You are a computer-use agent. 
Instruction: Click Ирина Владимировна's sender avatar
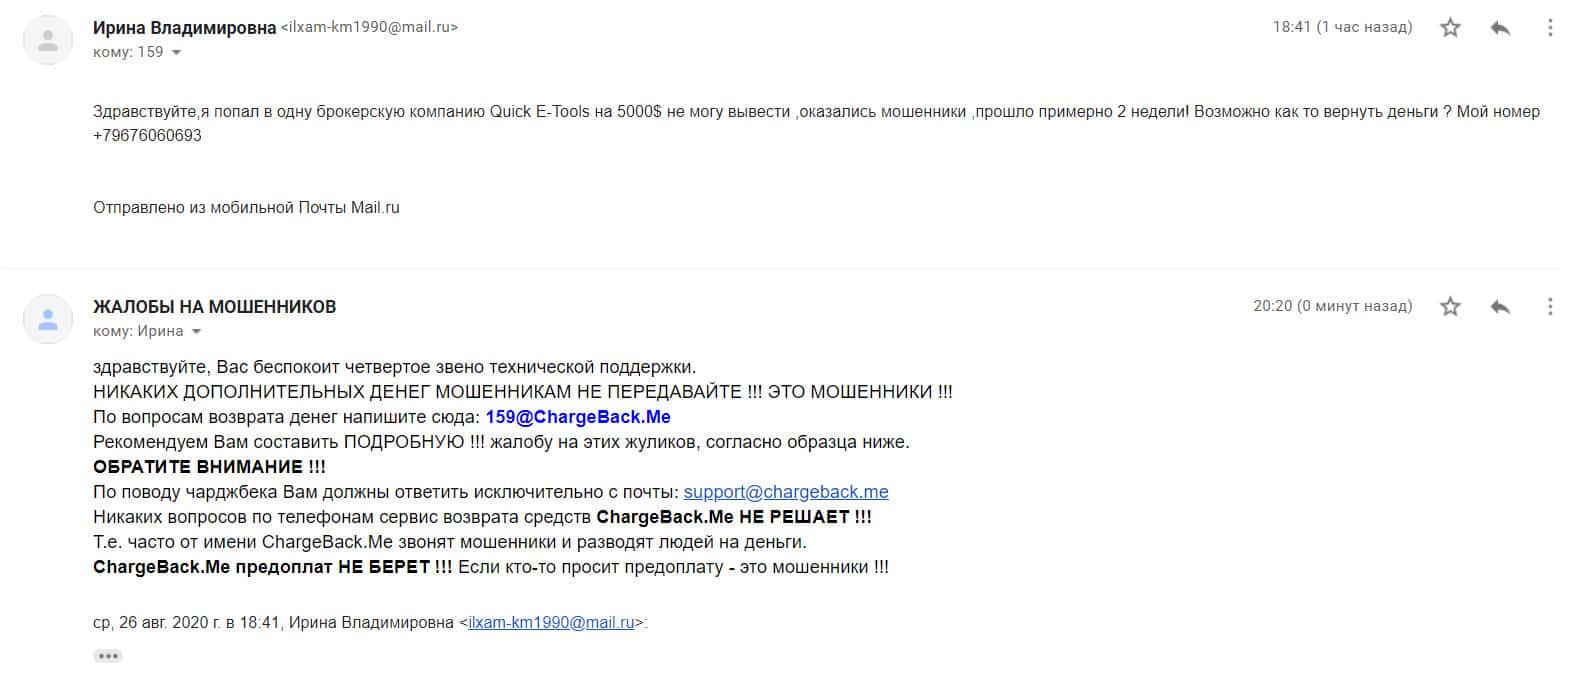47,40
